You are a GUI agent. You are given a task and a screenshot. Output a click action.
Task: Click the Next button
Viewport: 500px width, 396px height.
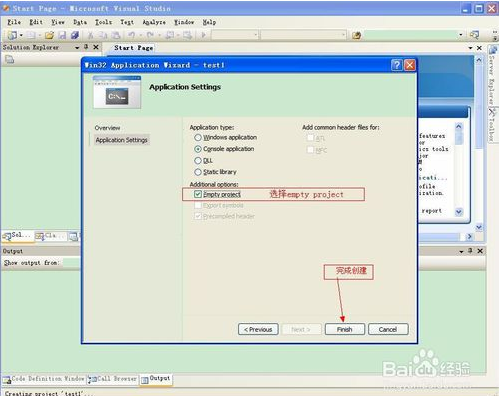tap(301, 329)
